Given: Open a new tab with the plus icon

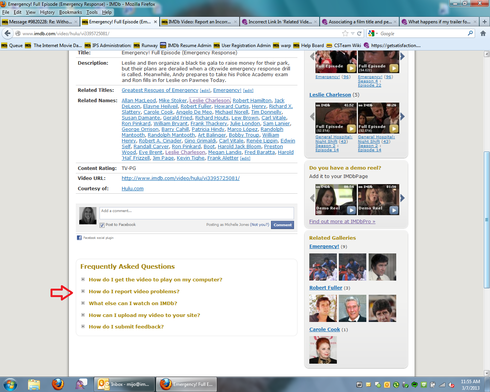Looking at the screenshot, I should point(484,22).
